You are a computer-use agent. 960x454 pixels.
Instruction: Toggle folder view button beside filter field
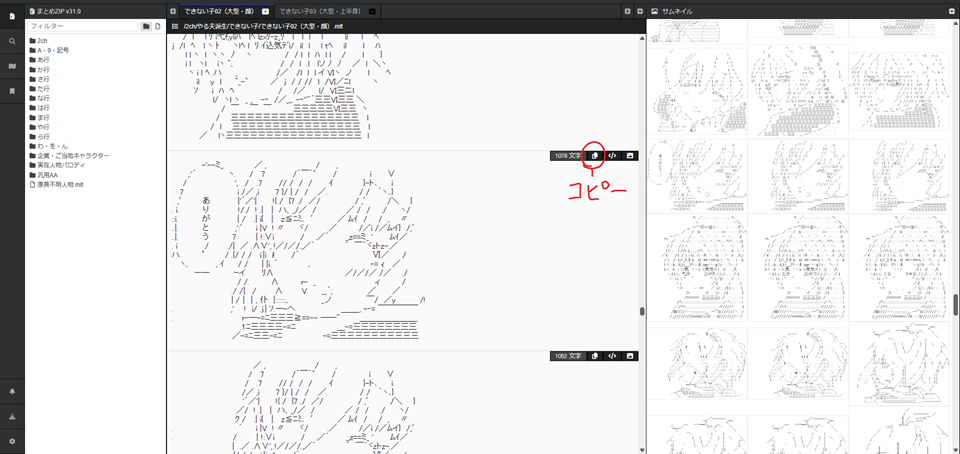tap(146, 26)
